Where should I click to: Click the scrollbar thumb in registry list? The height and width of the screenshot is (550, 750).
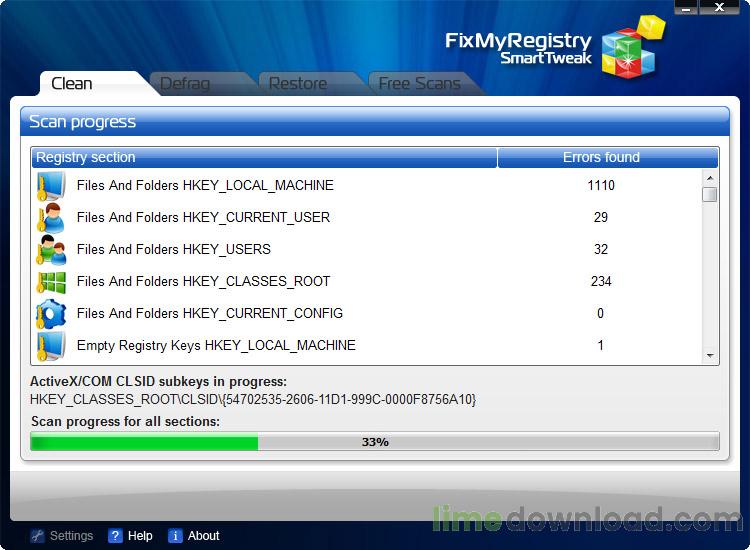pyautogui.click(x=710, y=194)
